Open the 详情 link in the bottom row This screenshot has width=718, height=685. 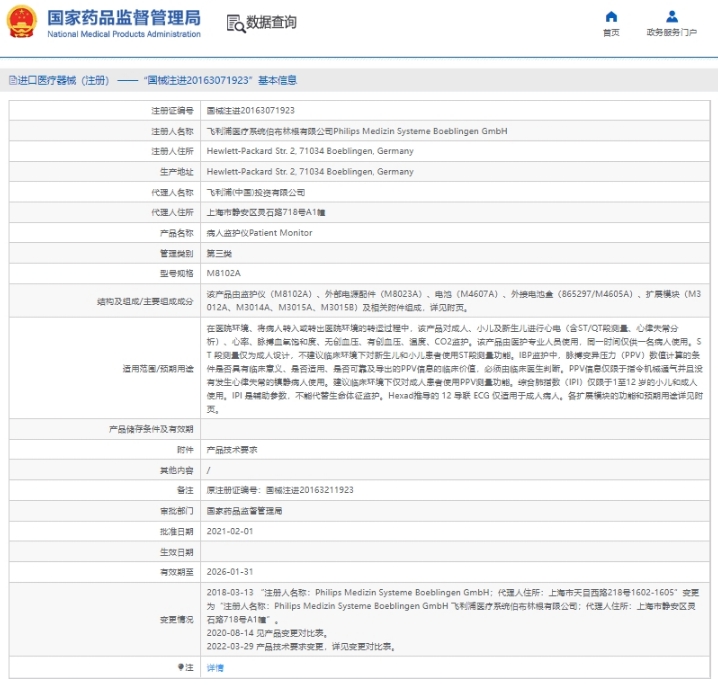tap(215, 667)
